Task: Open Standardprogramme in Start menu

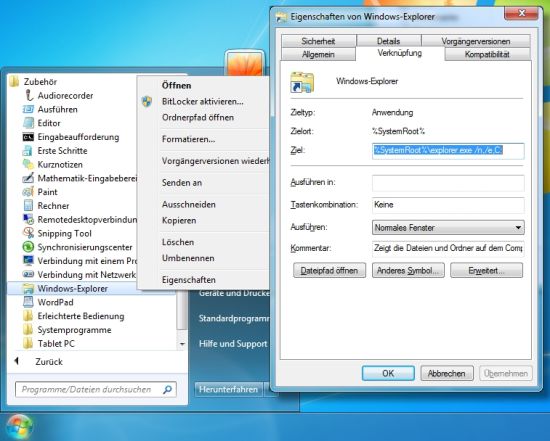Action: (x=234, y=319)
